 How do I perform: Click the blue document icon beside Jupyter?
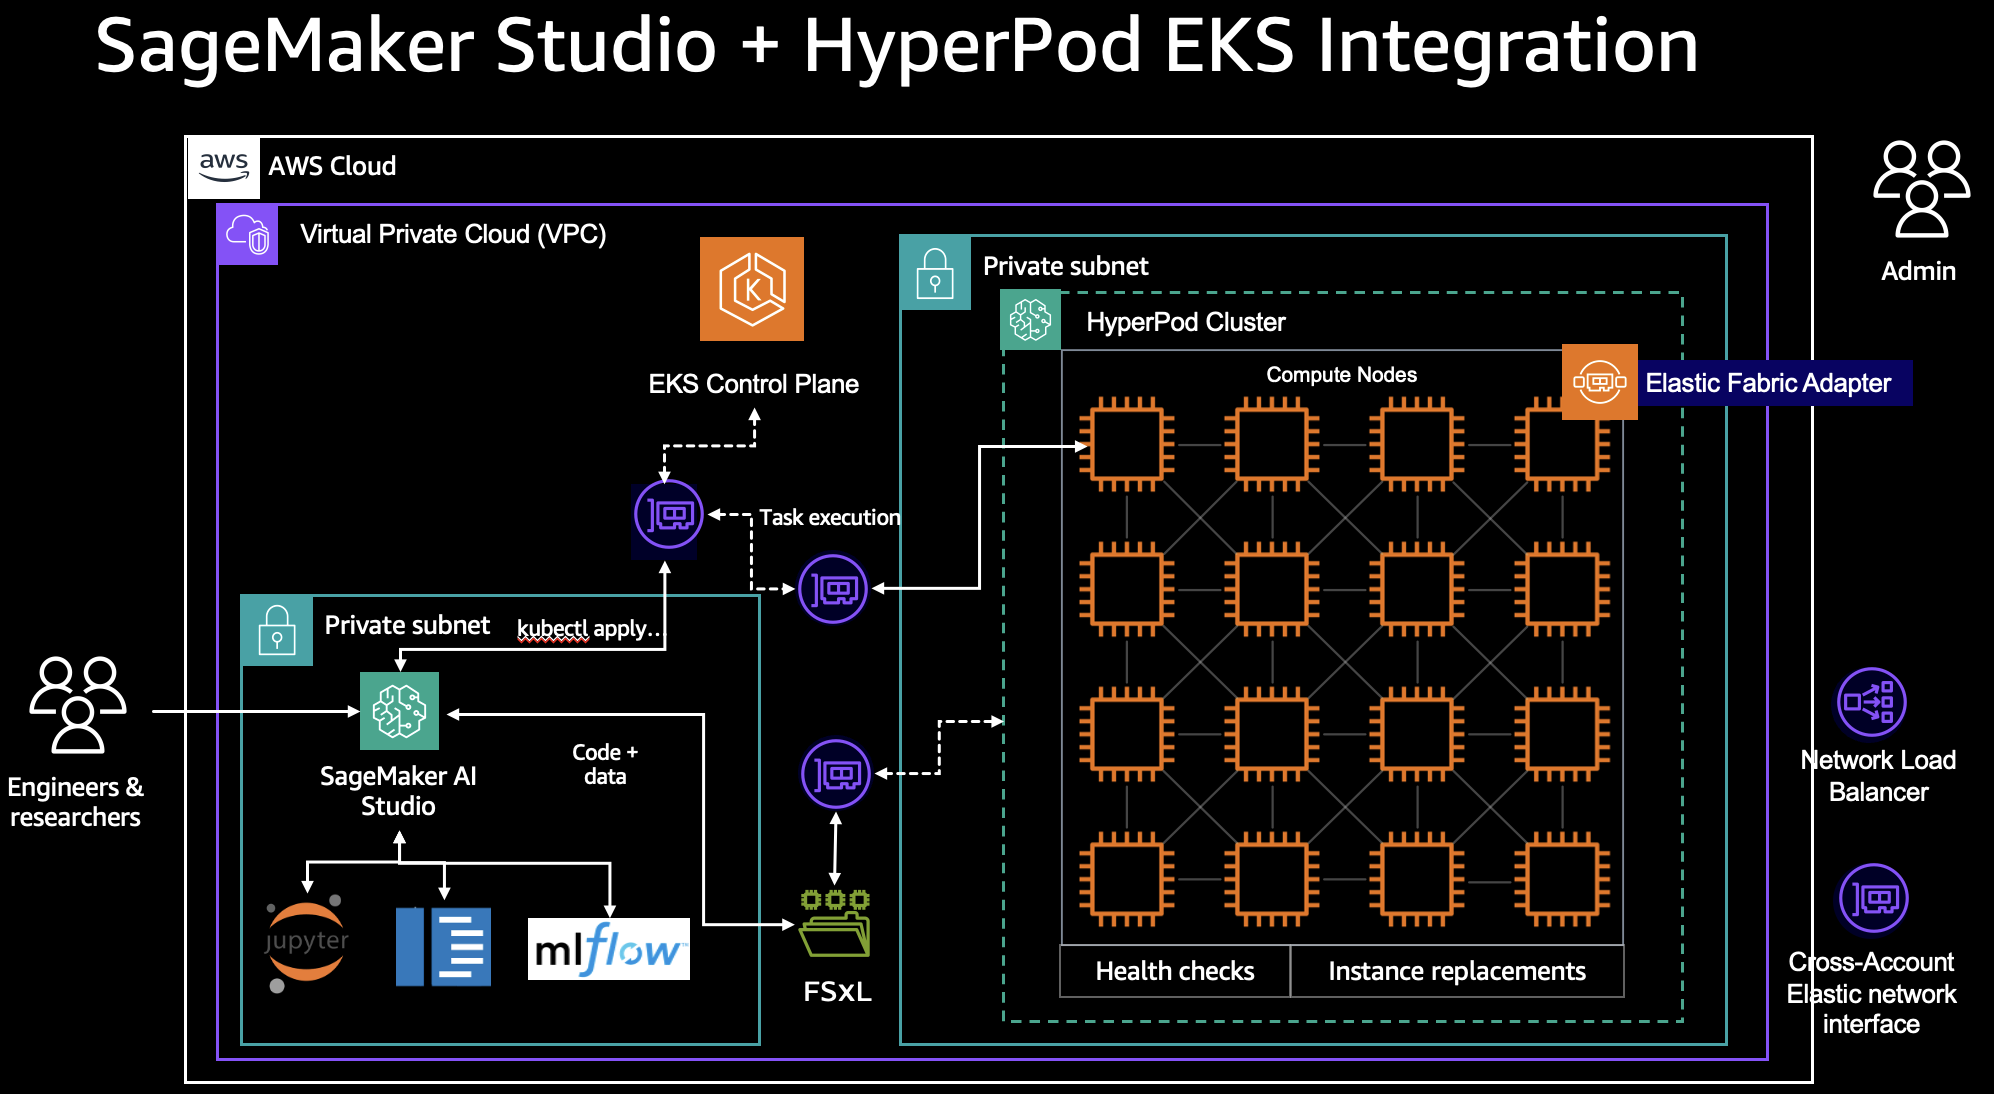pos(443,946)
